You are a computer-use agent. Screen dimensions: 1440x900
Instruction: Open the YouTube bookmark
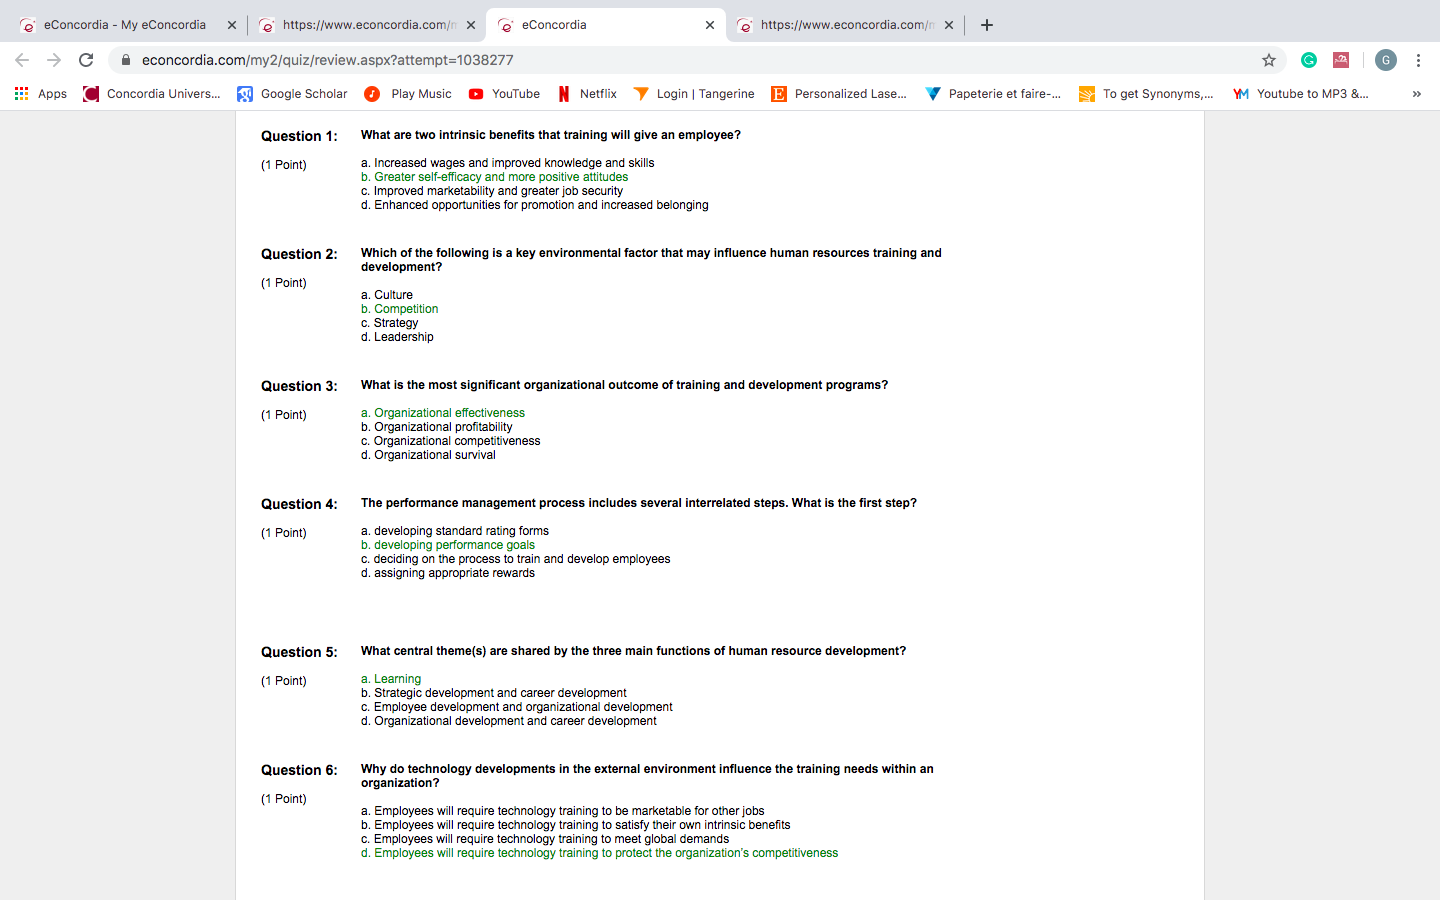tap(504, 94)
